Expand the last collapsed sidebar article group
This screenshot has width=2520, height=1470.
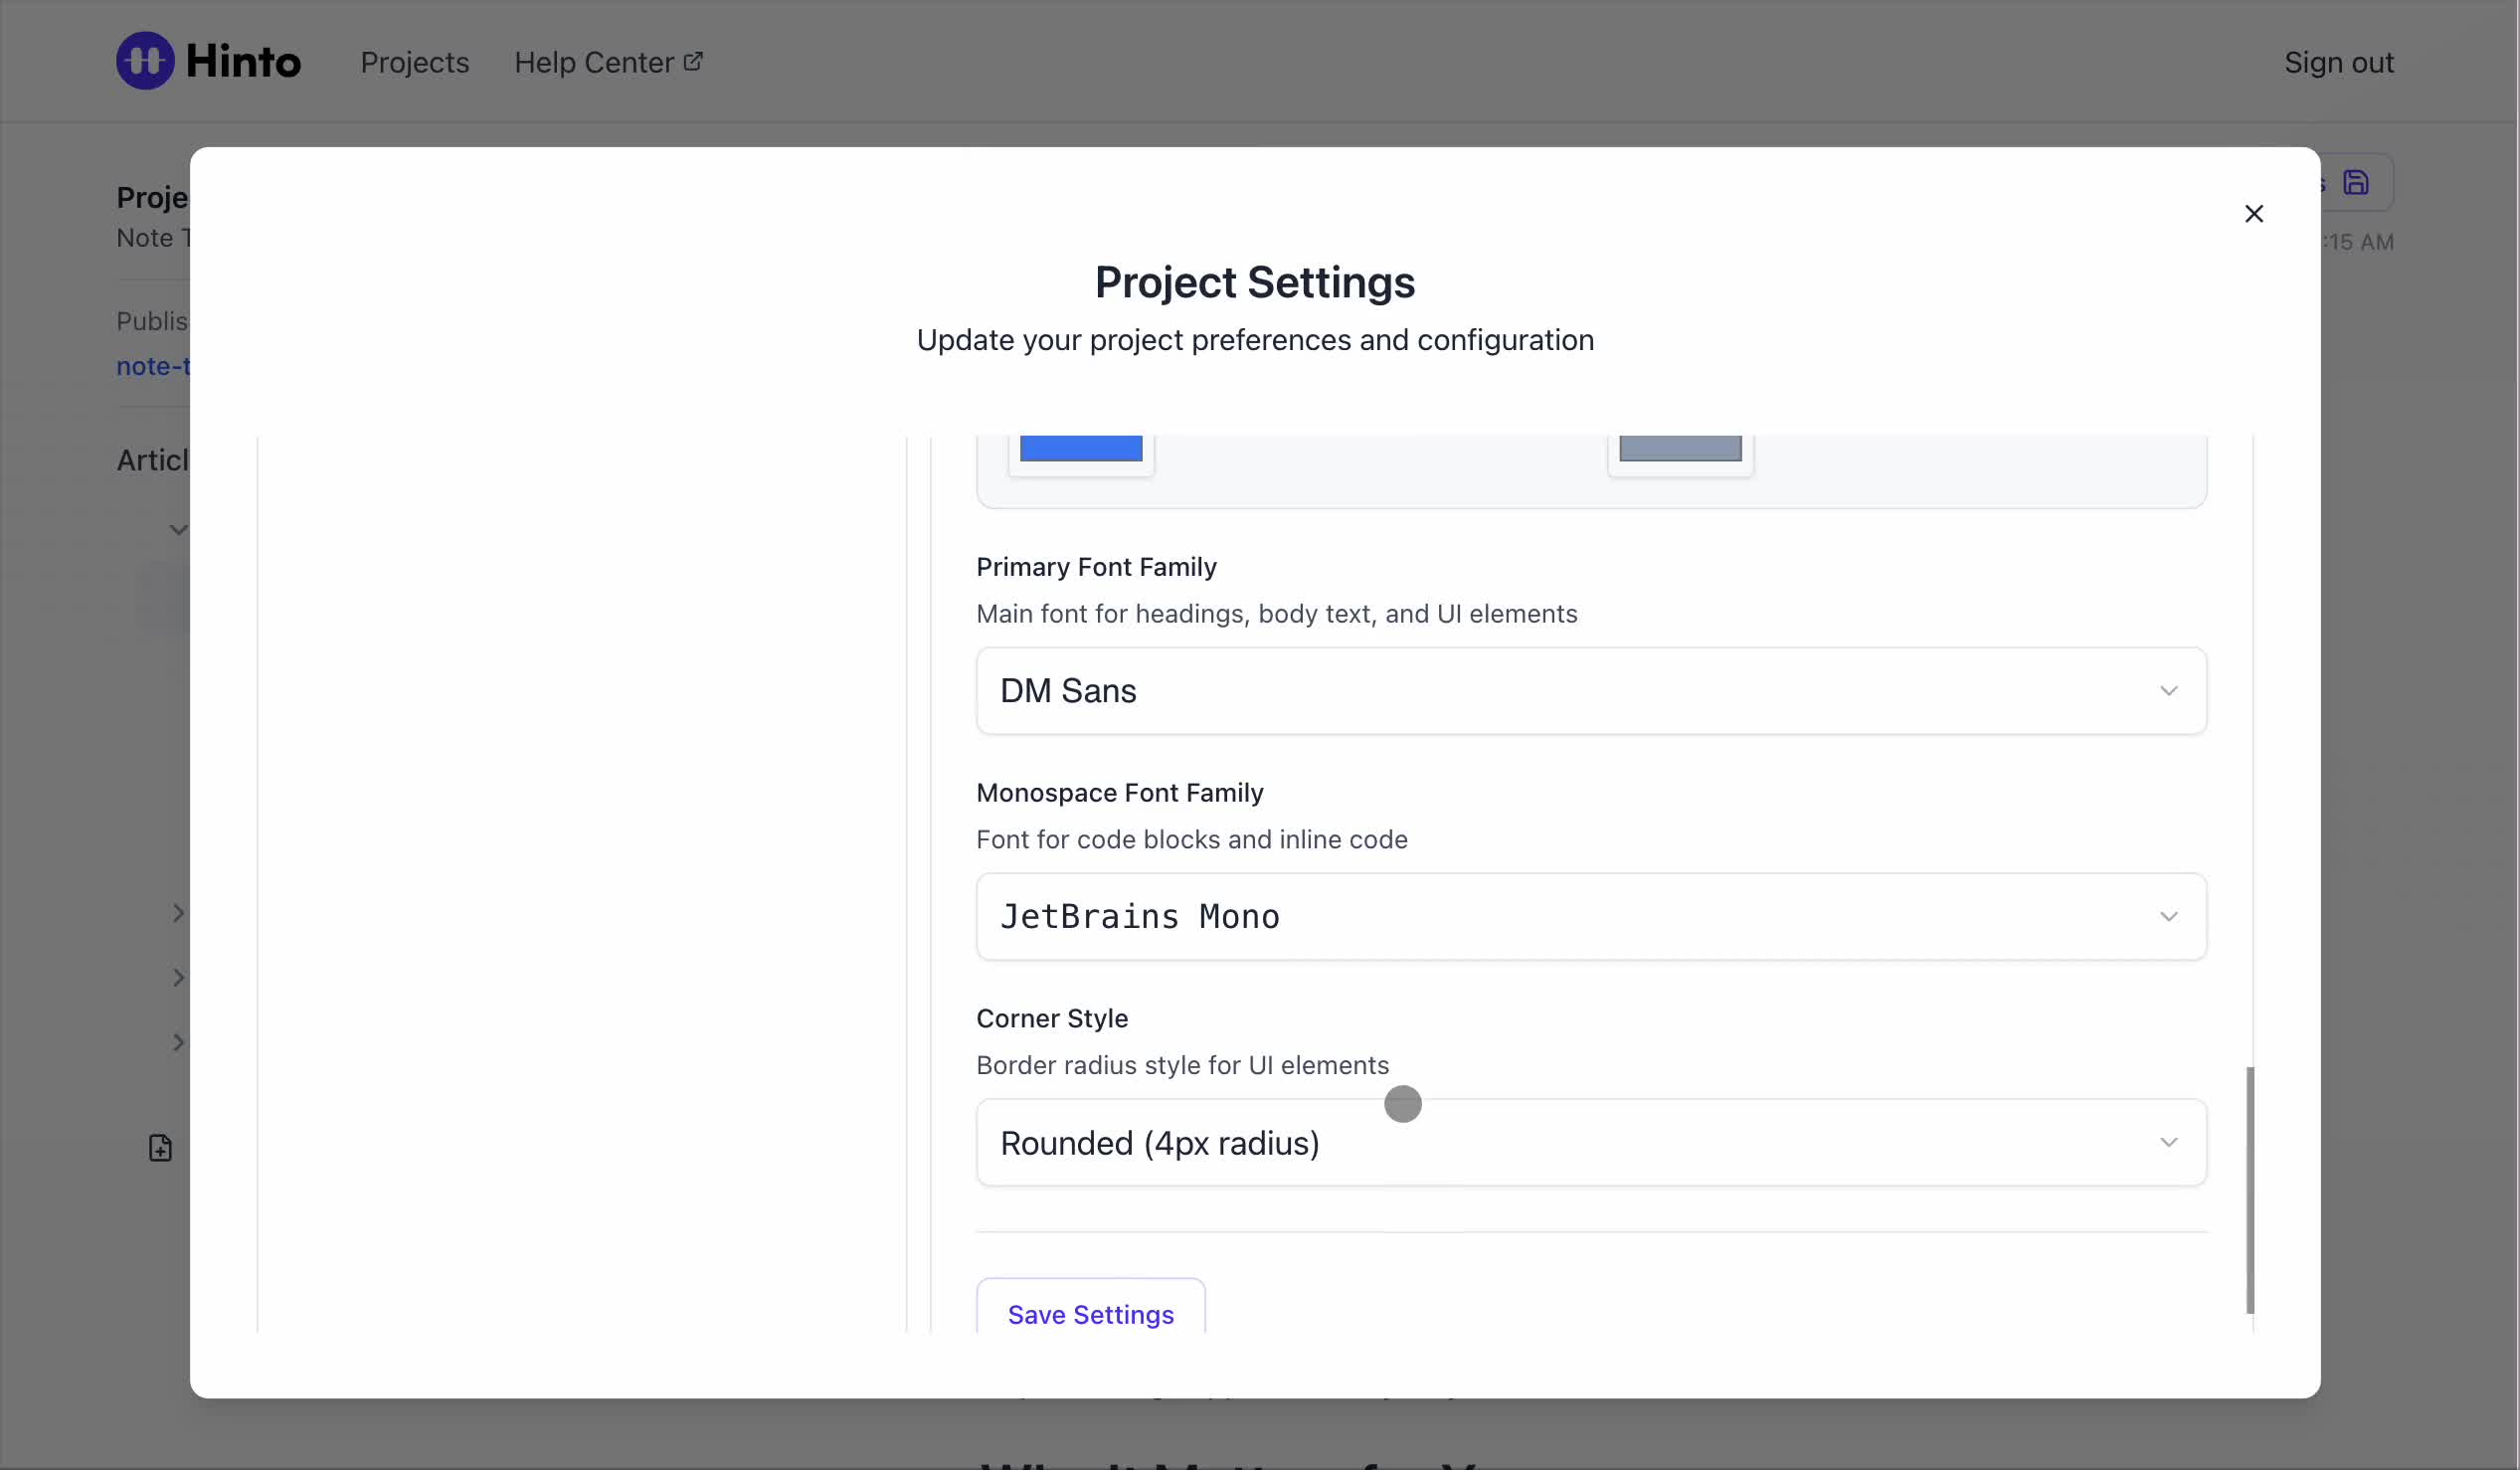[x=178, y=1042]
